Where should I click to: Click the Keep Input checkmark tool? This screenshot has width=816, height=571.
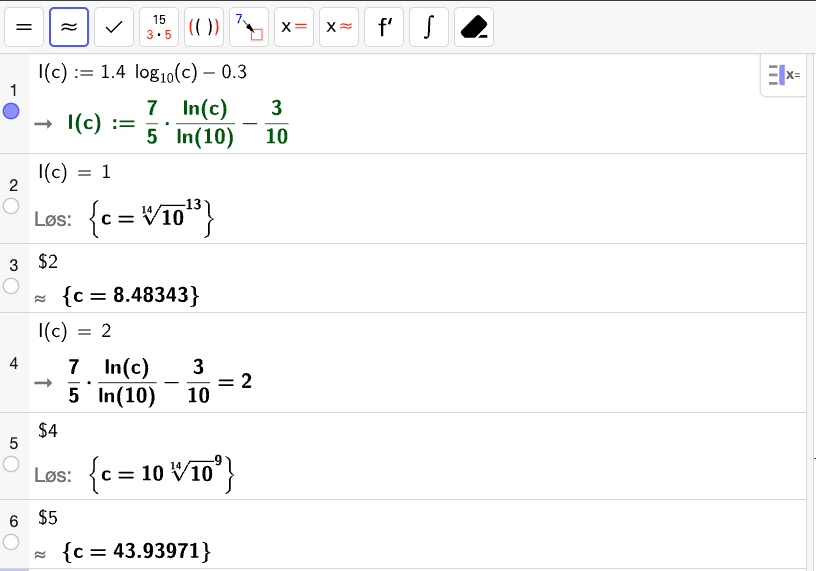click(114, 28)
